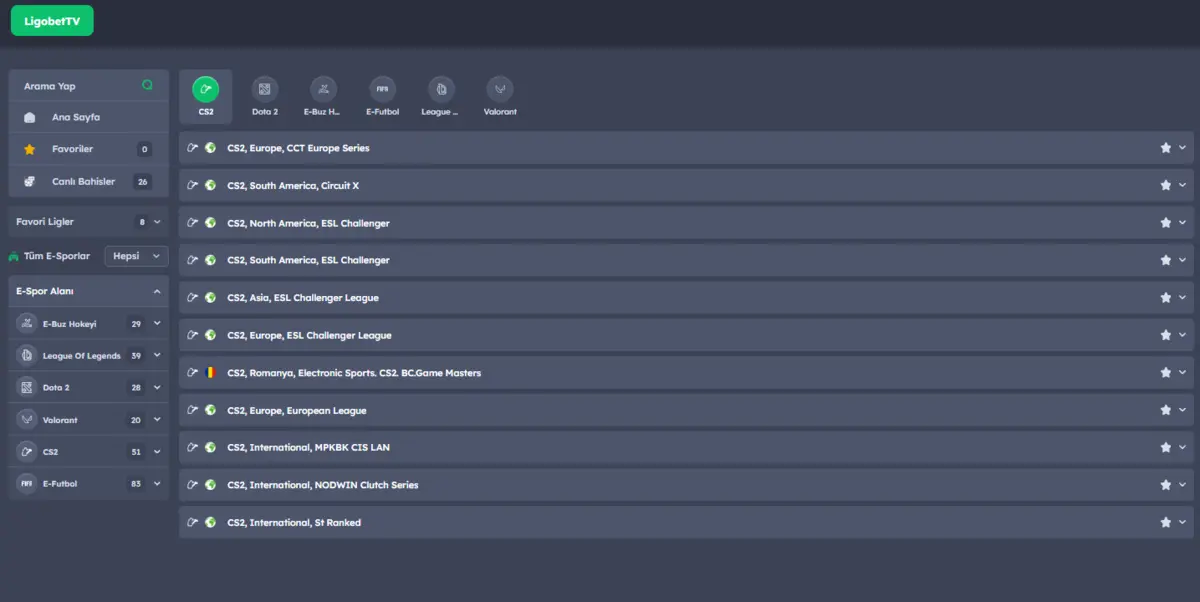Choose the Valorant icon in top bar

[499, 89]
